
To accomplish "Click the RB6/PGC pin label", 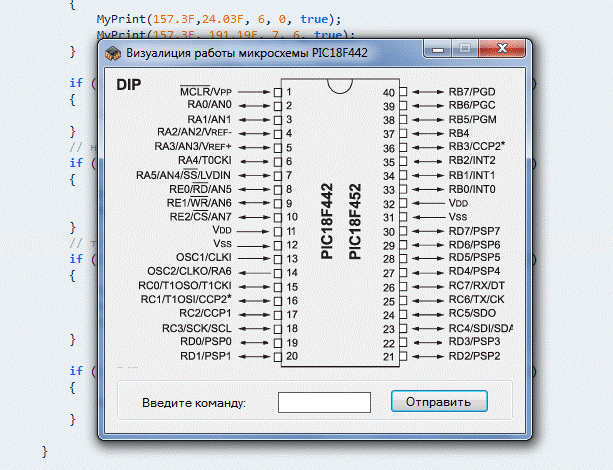I will 472,105.
